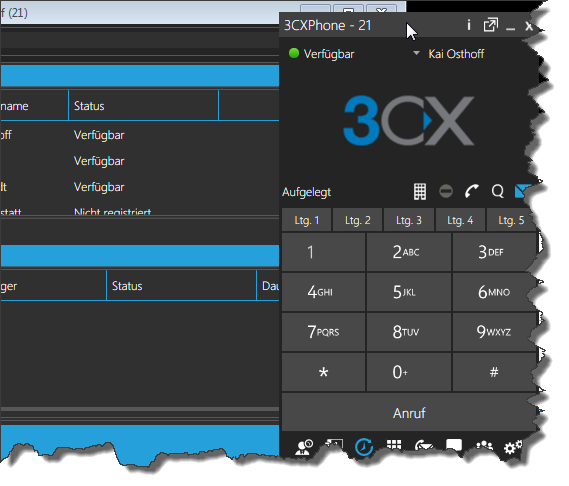This screenshot has height=486, width=569.
Task: Tap the hash key on keypad
Action: point(494,372)
